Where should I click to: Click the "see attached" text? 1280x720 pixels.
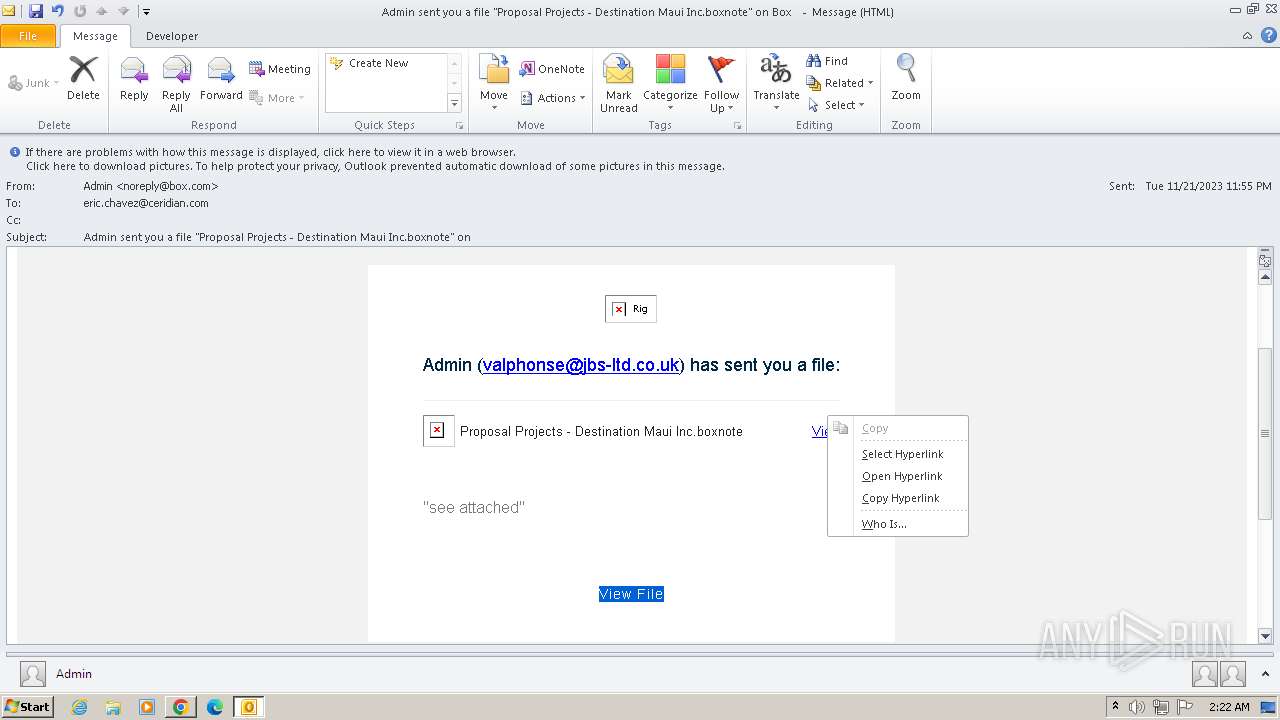pos(474,508)
